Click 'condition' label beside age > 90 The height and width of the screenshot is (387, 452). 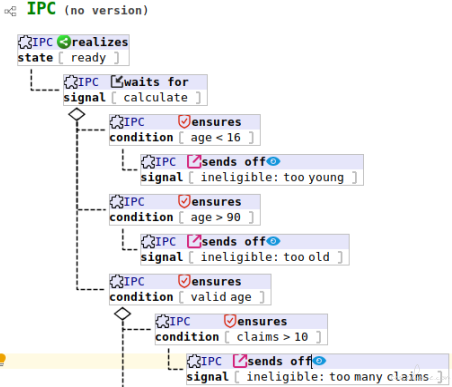[141, 217]
